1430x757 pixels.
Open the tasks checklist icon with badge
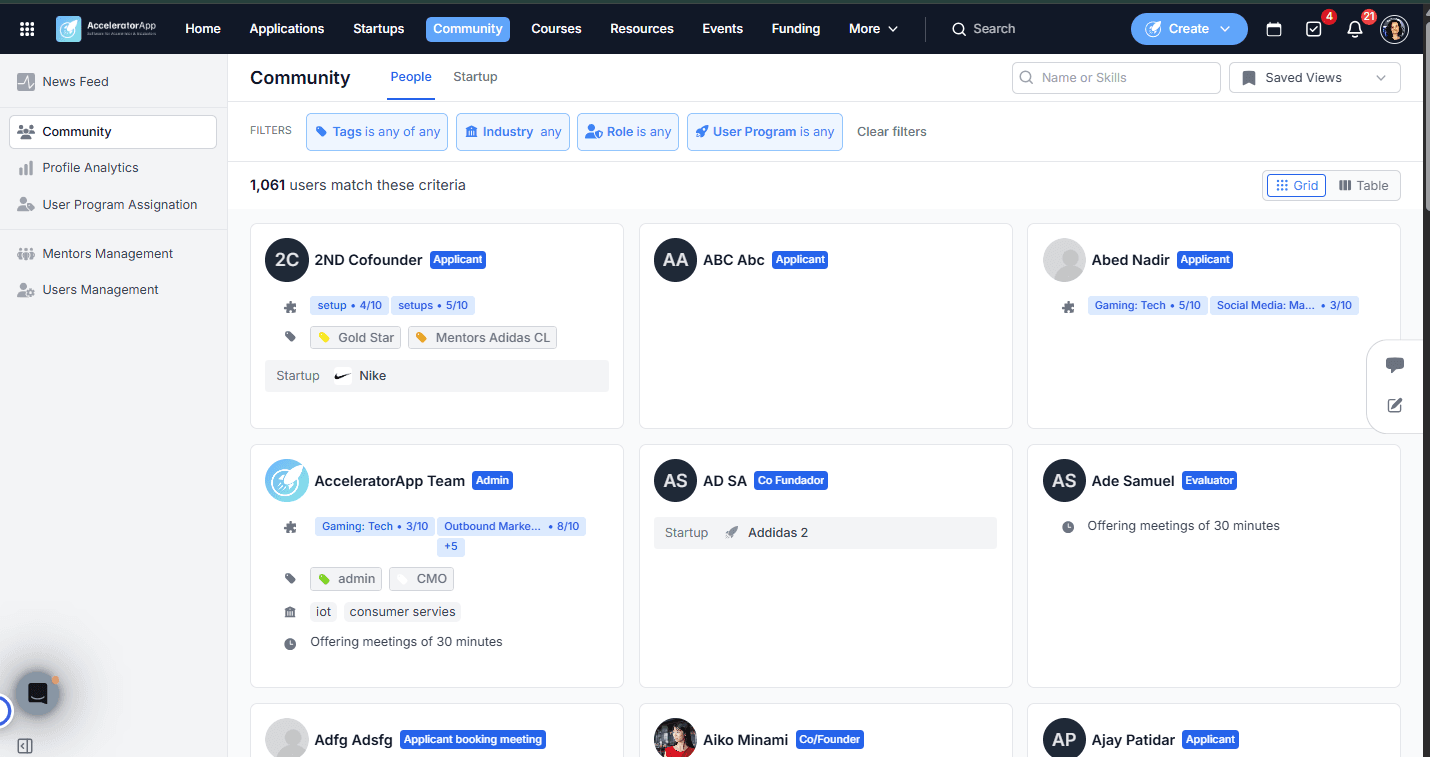click(1314, 29)
